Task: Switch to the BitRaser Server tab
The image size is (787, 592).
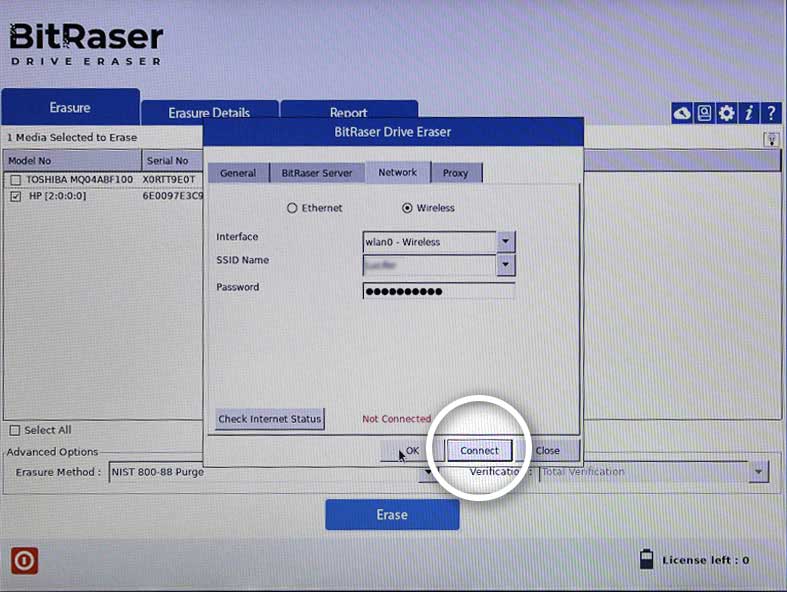Action: pos(317,173)
